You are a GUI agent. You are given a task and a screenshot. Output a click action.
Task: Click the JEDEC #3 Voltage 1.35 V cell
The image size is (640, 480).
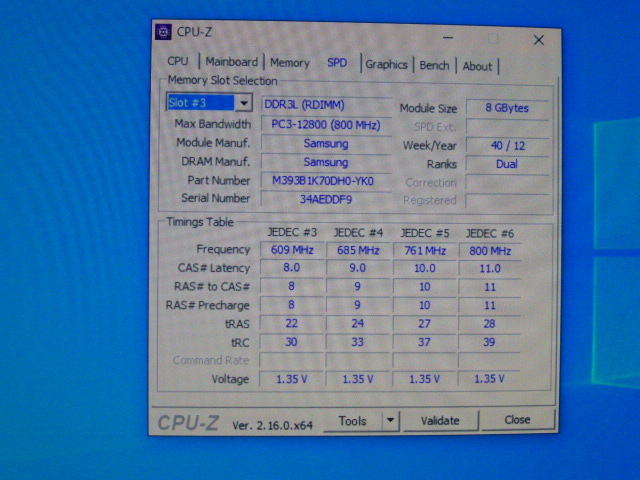291,379
